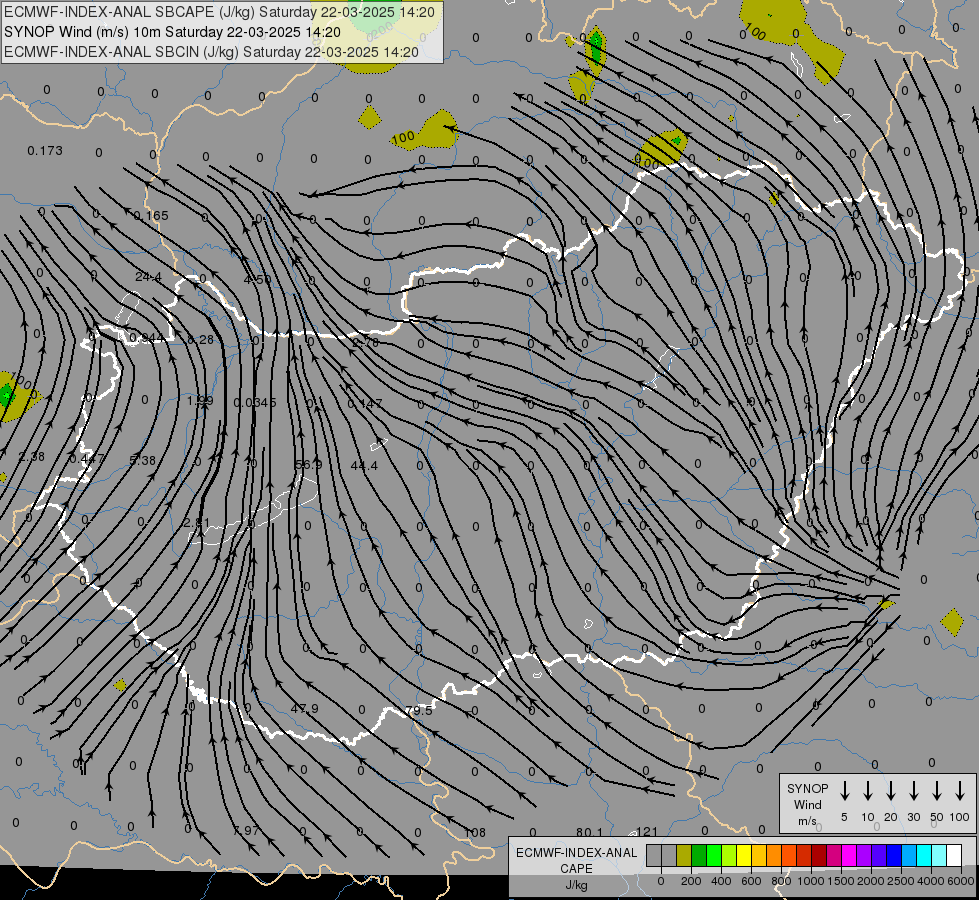The width and height of the screenshot is (979, 900).
Task: Click the value 0.173 on the map
Action: click(x=45, y=151)
